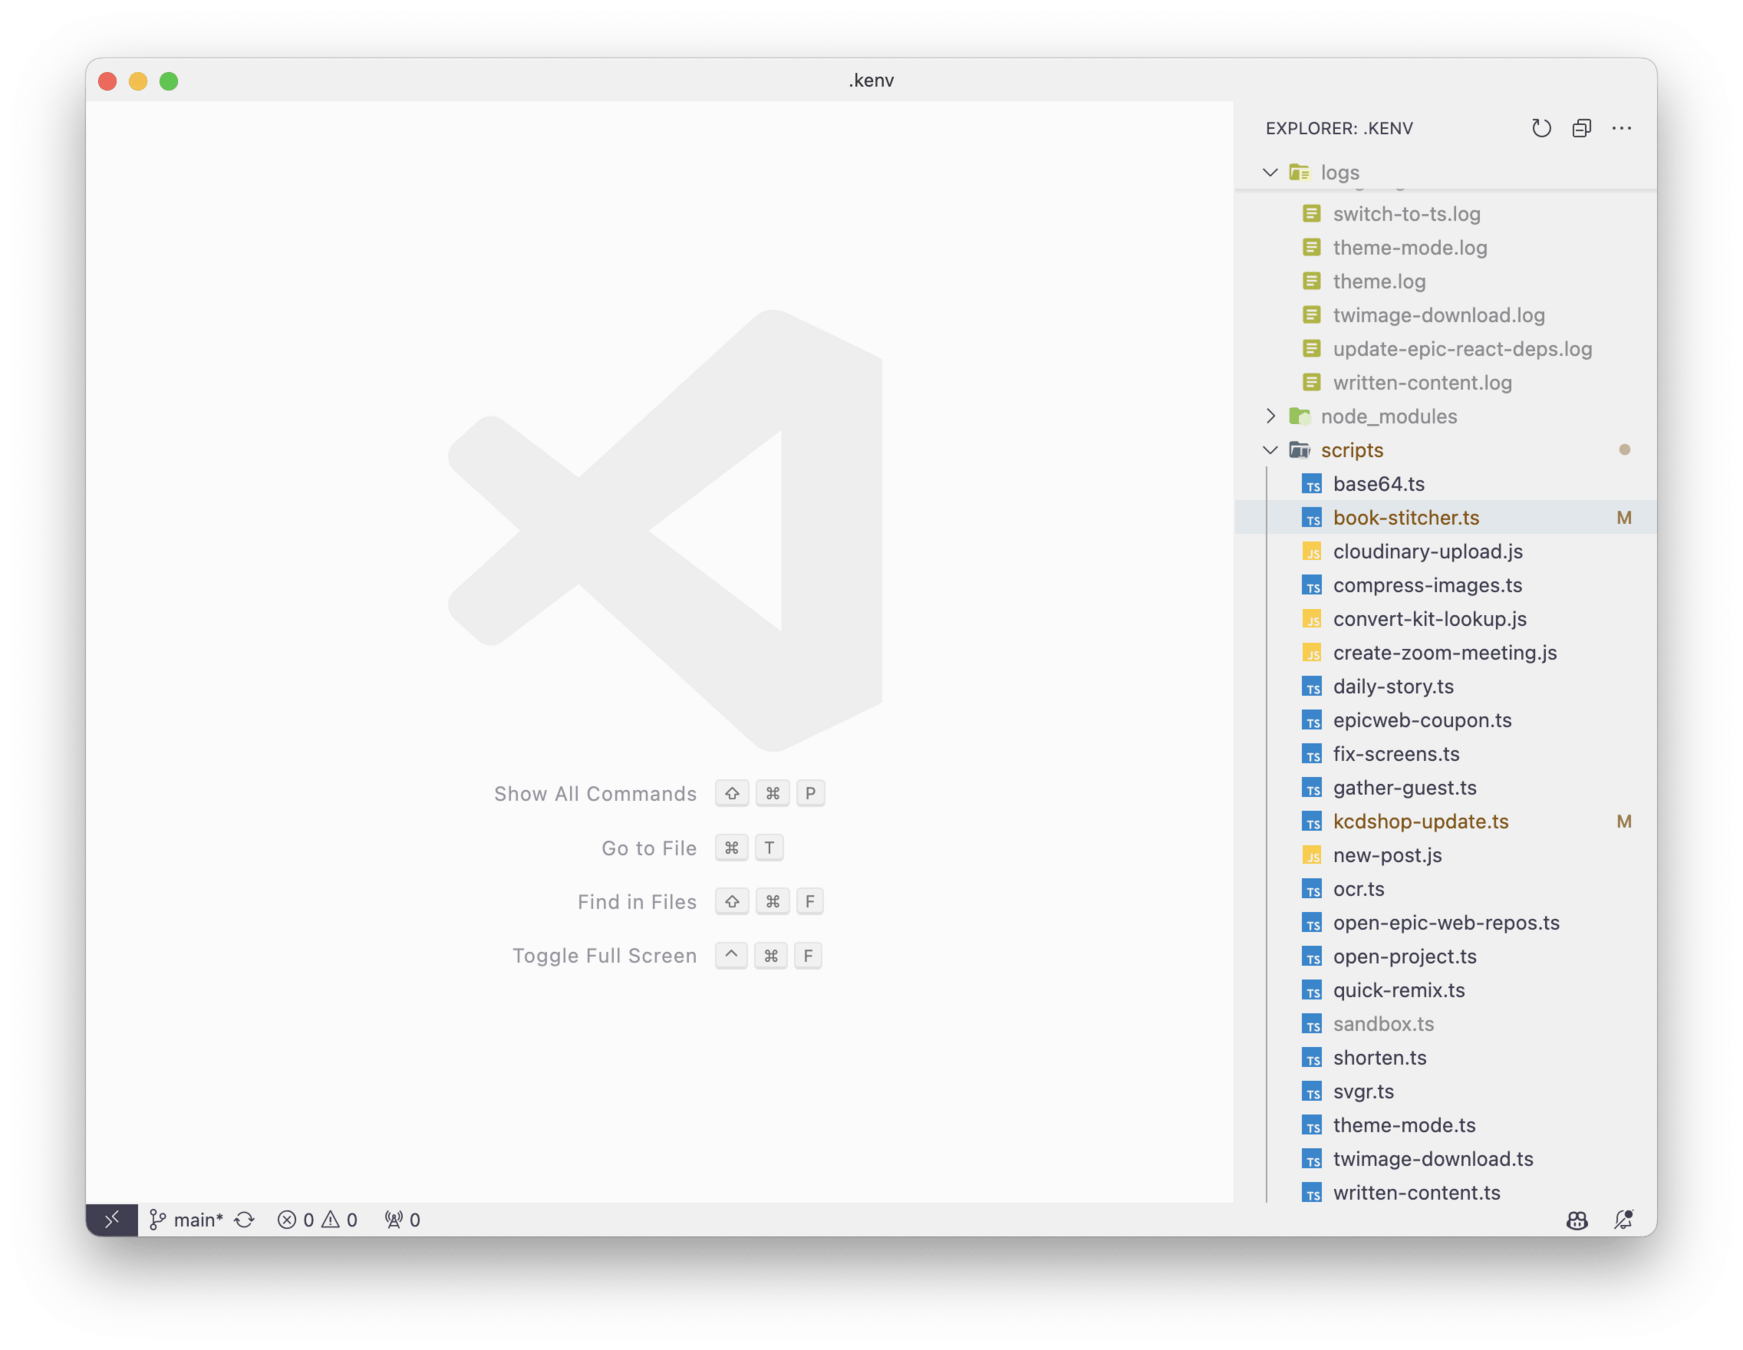Open theme.log file

[1446, 281]
